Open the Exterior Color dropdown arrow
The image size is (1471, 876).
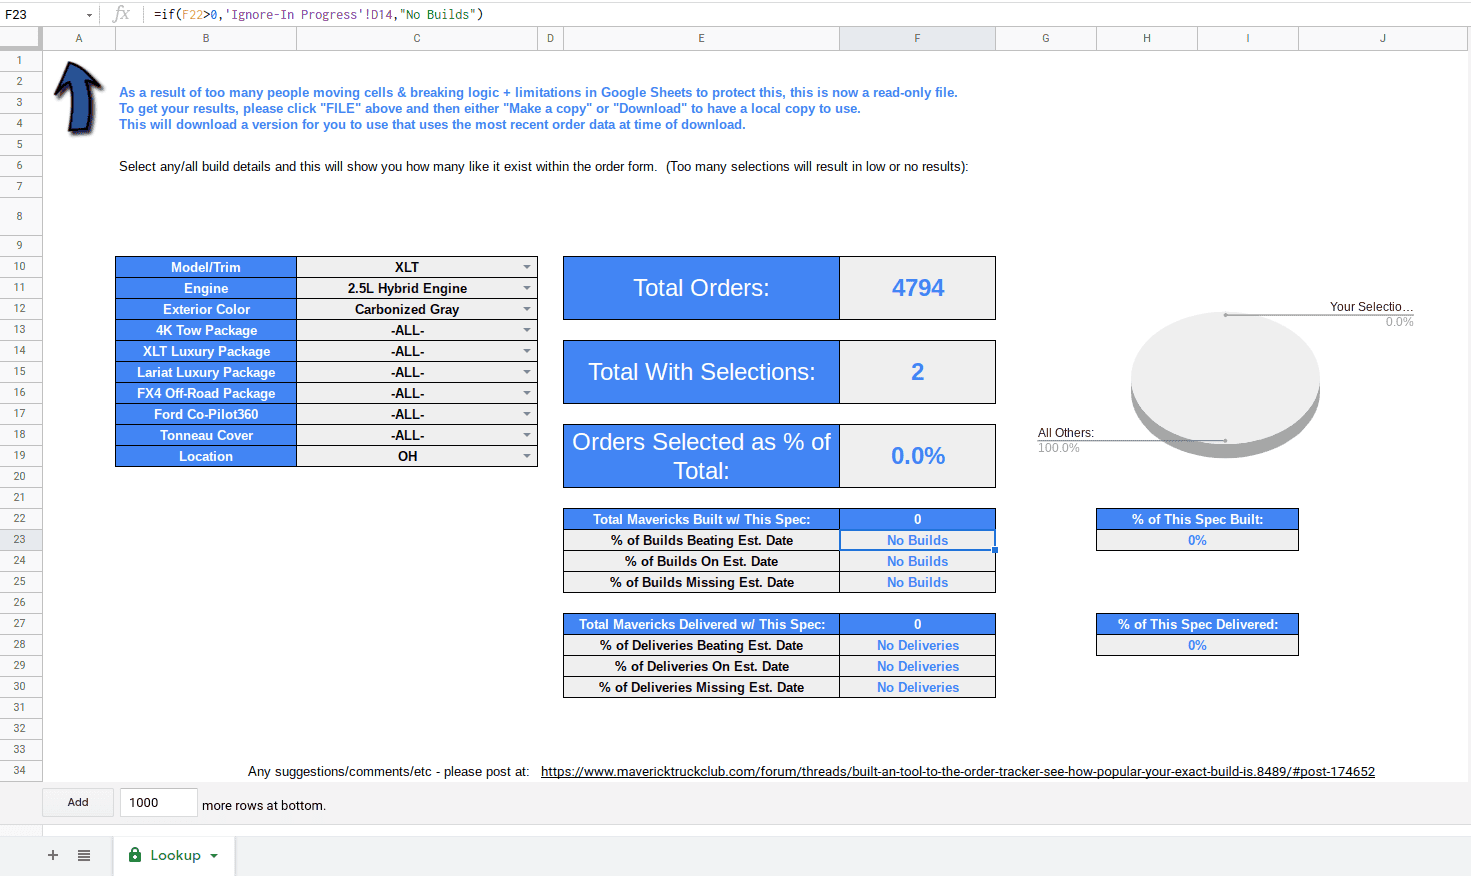point(527,309)
